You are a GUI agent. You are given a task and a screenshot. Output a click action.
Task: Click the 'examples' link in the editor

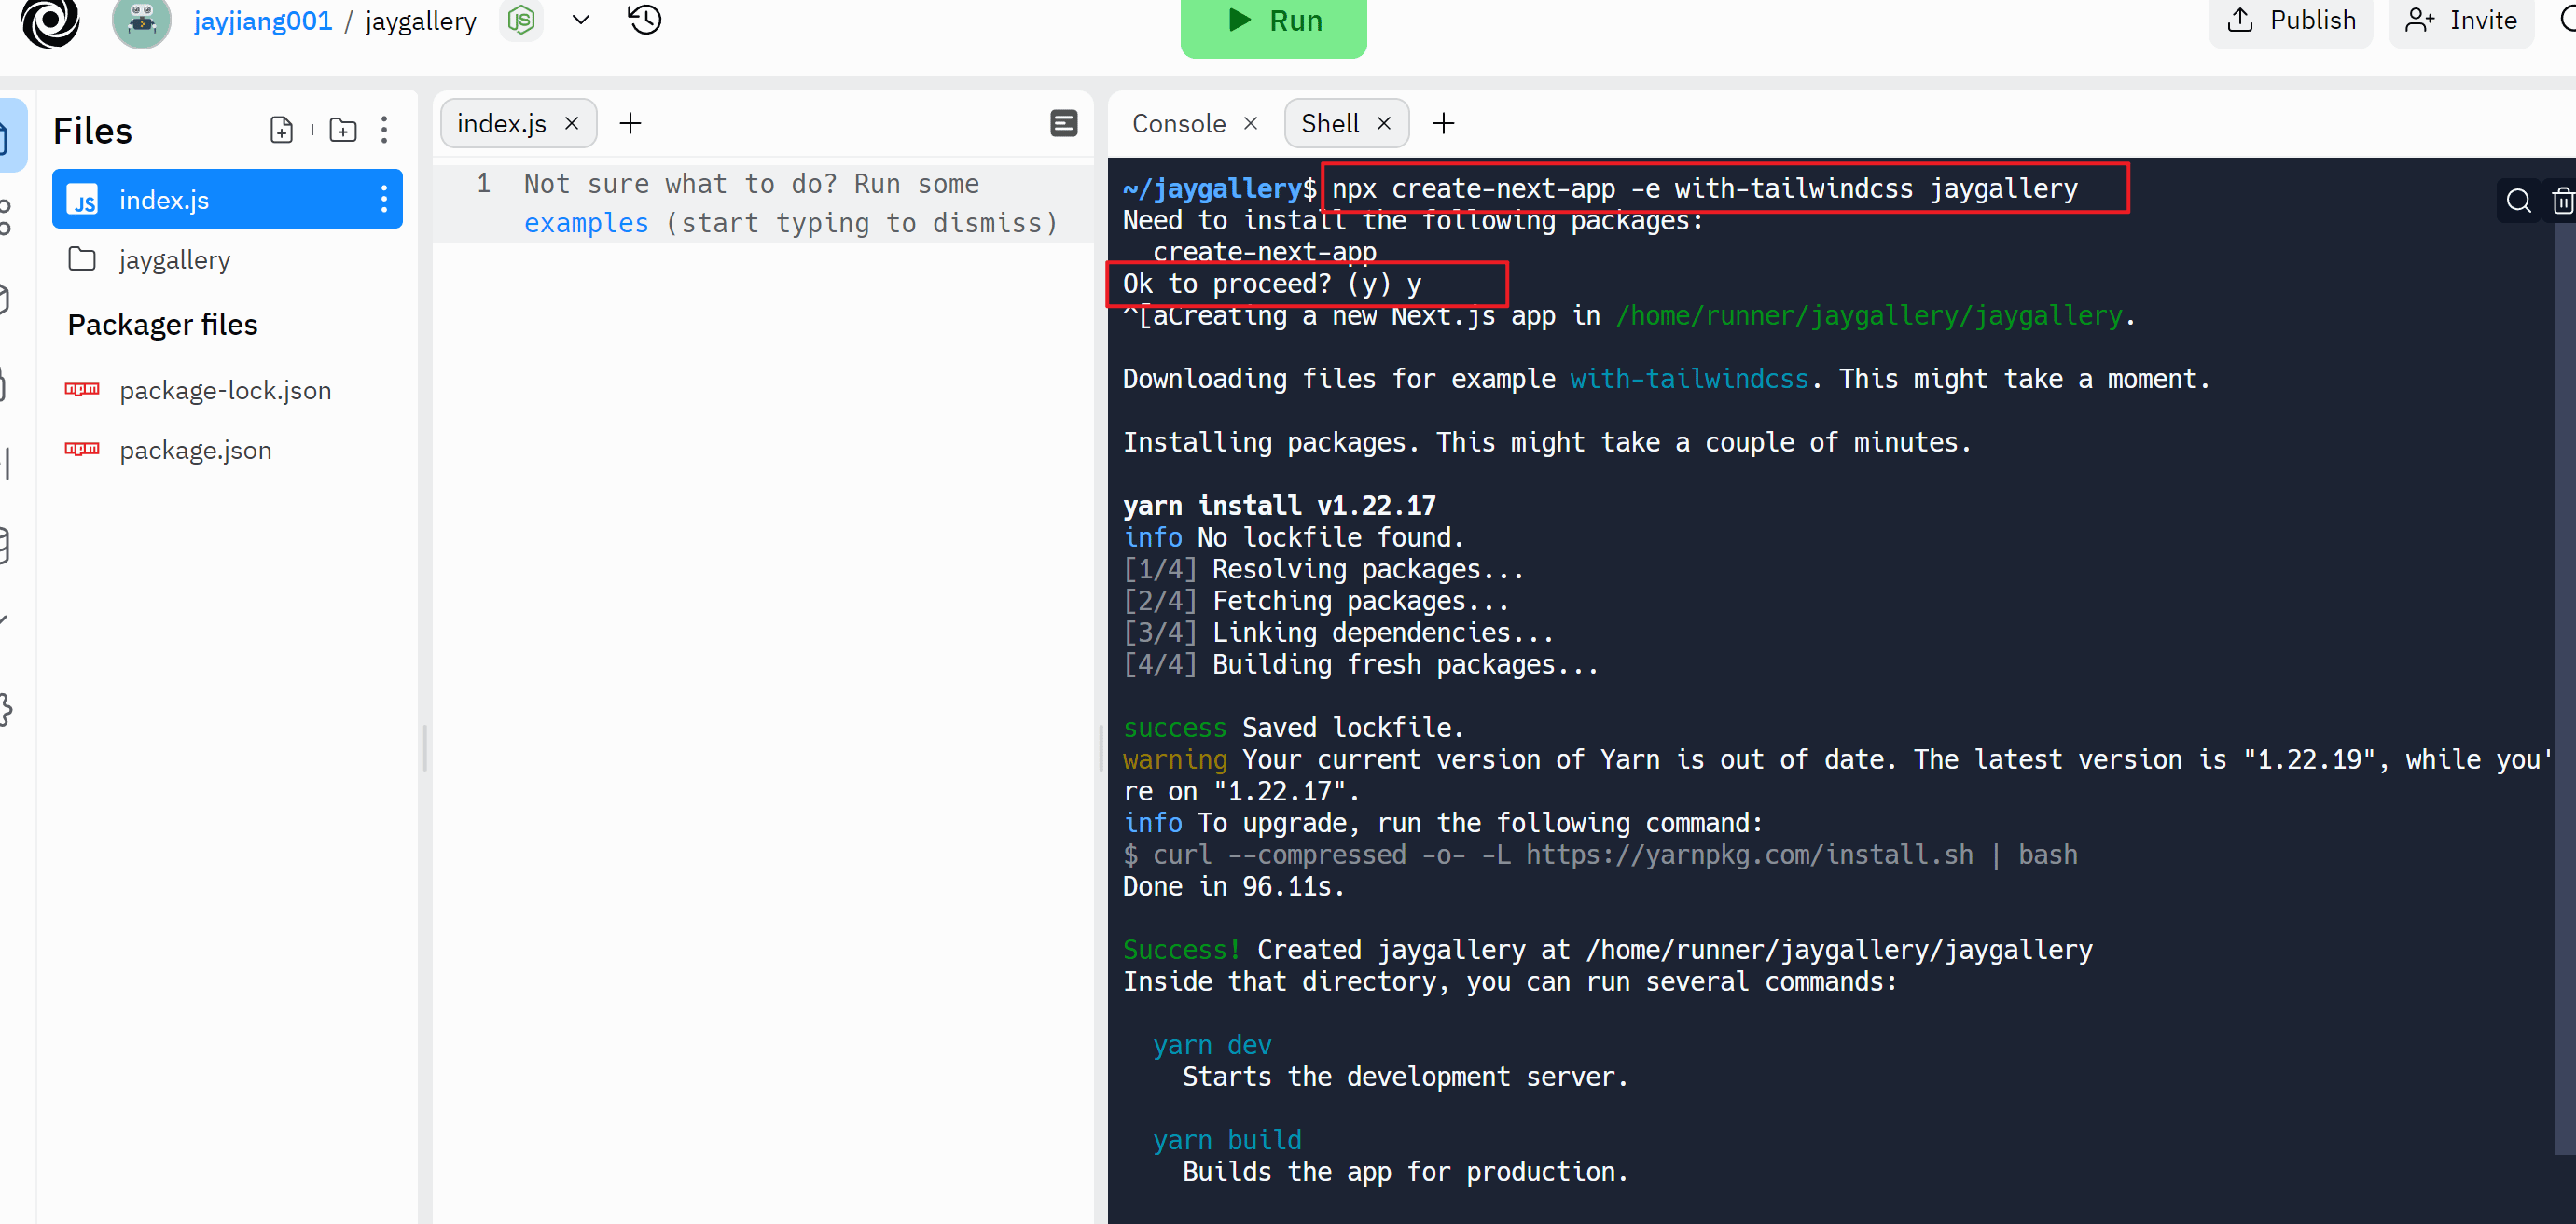[586, 223]
